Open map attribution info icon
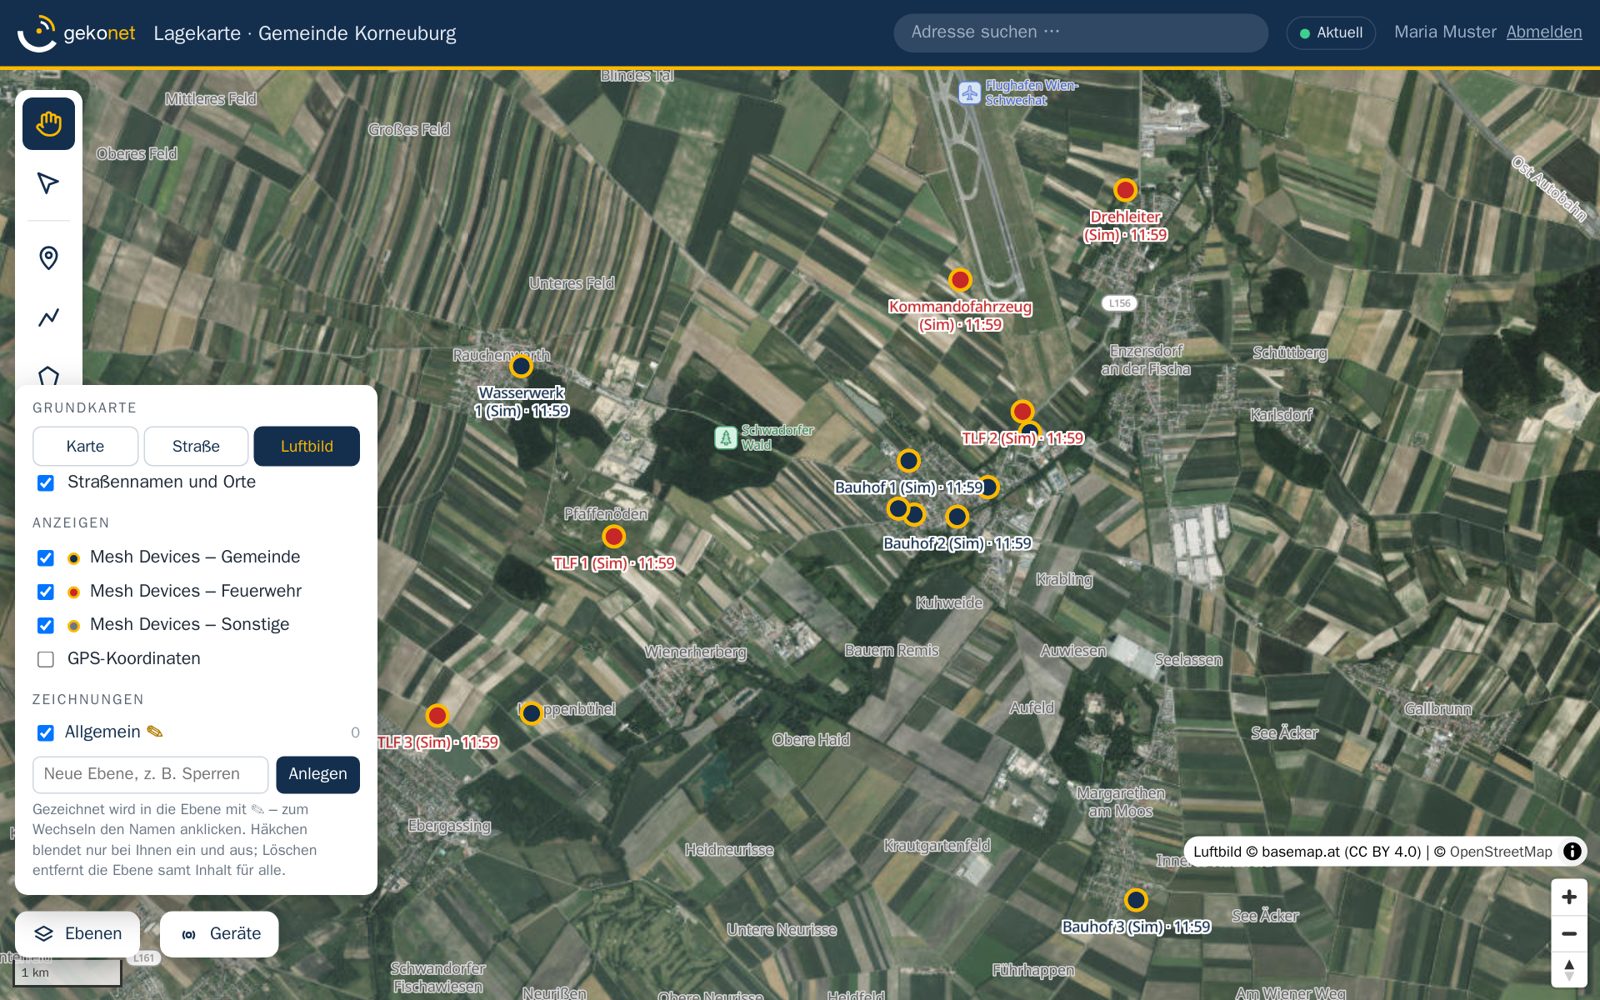The height and width of the screenshot is (1000, 1600). click(x=1572, y=851)
